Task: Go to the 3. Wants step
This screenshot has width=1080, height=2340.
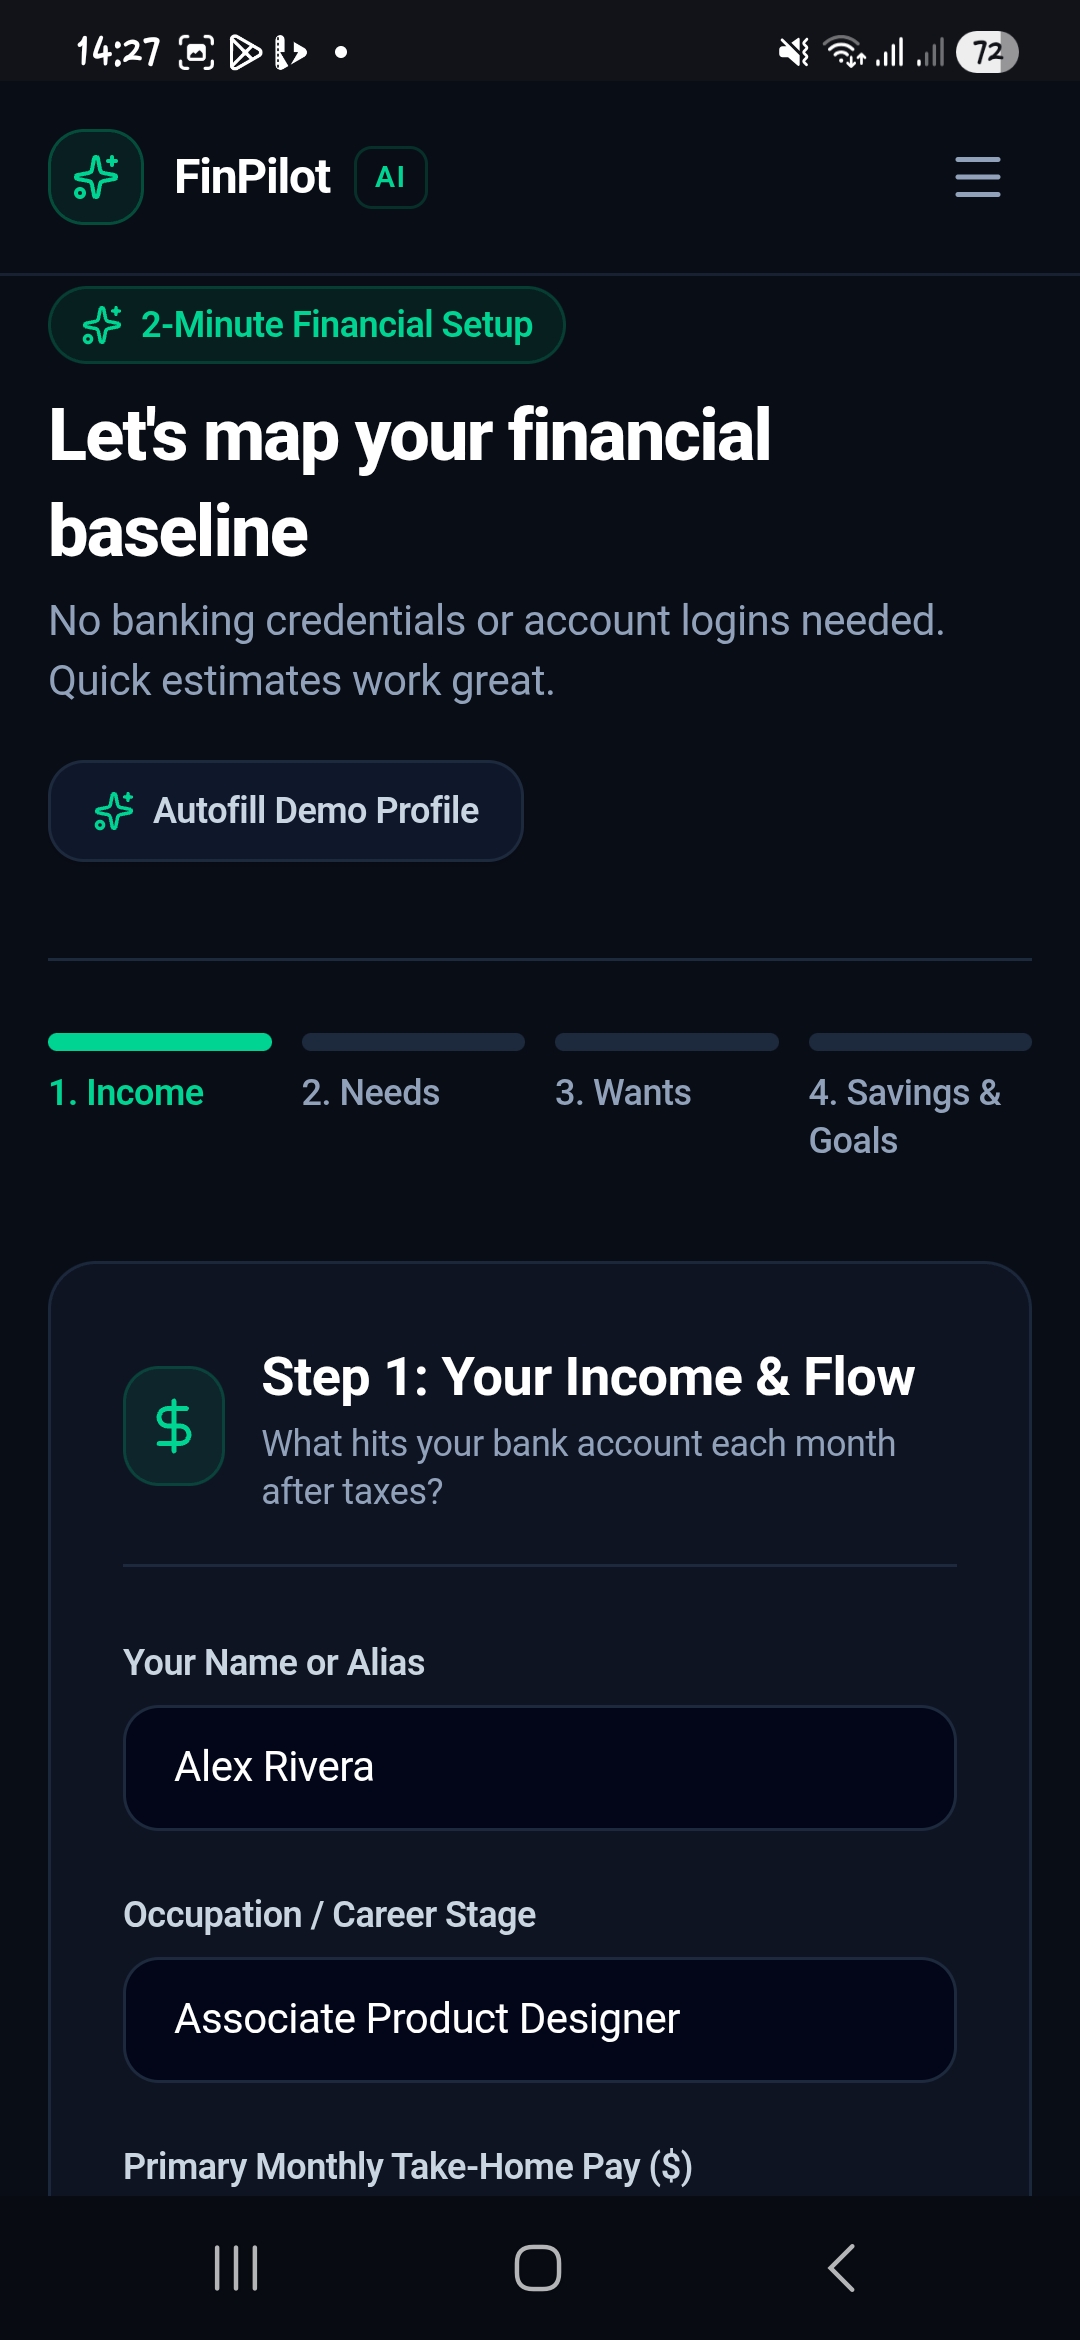Action: (624, 1093)
